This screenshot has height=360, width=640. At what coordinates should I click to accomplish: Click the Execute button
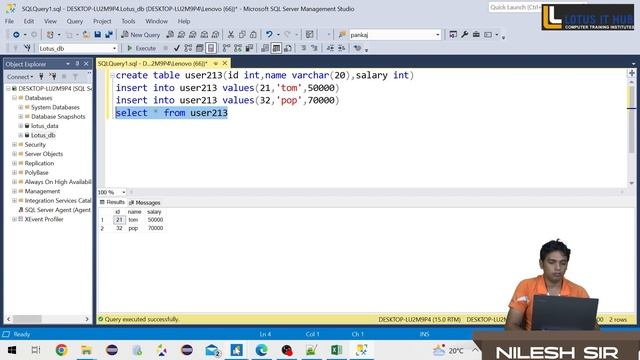tap(141, 48)
